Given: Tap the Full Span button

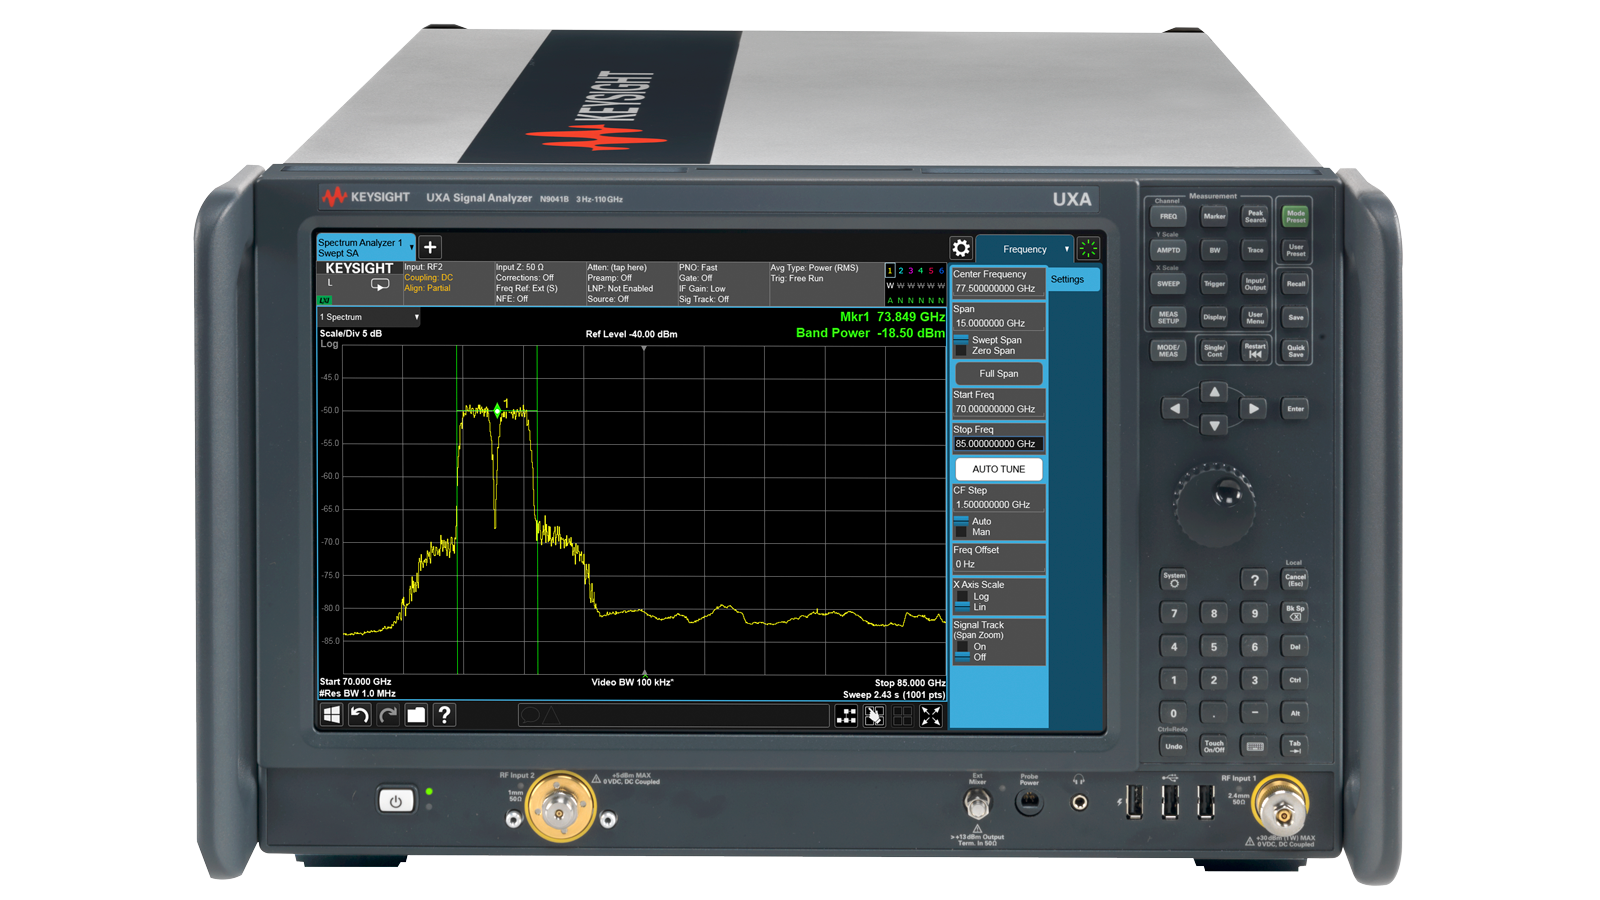Looking at the screenshot, I should pyautogui.click(x=999, y=373).
